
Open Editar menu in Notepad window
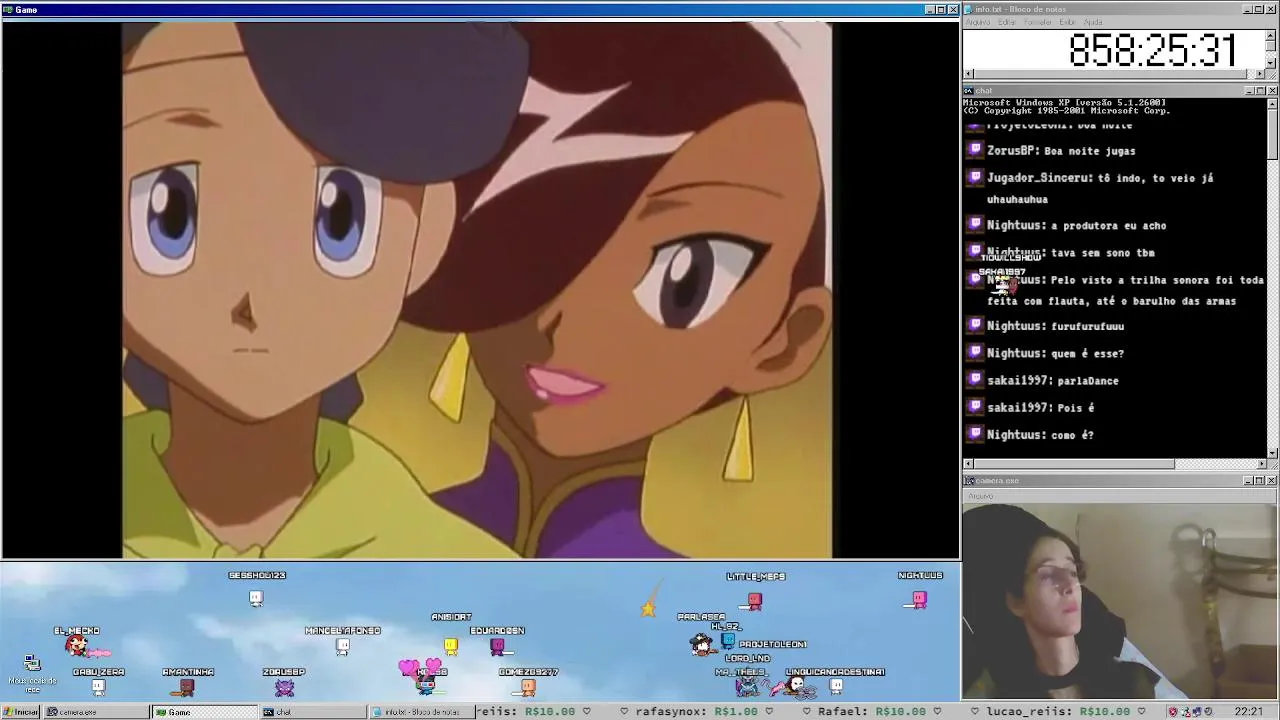[x=1006, y=22]
